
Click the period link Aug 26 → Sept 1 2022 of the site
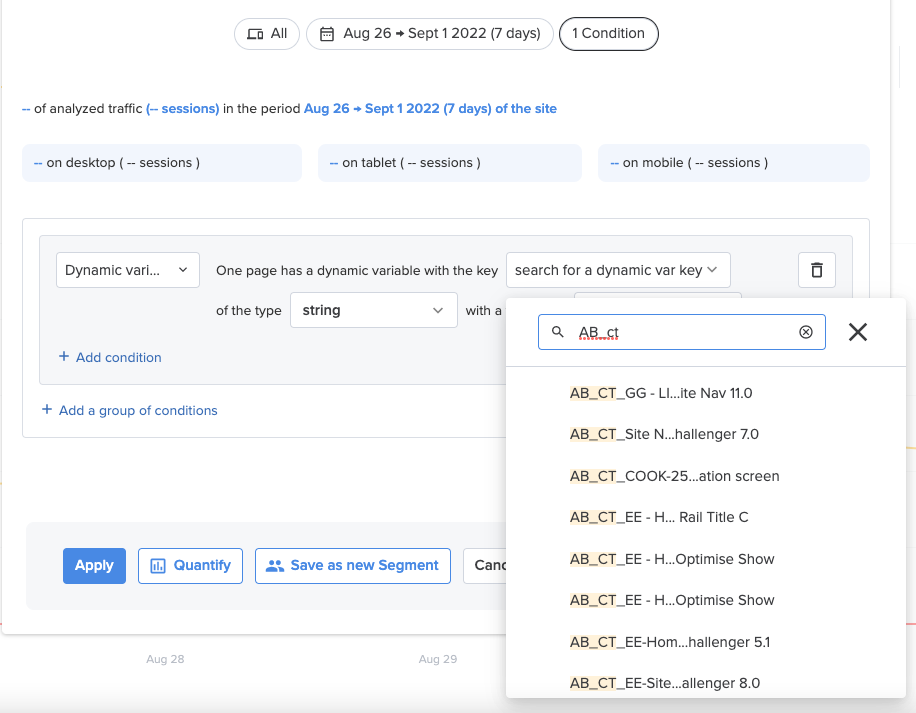pyautogui.click(x=430, y=109)
